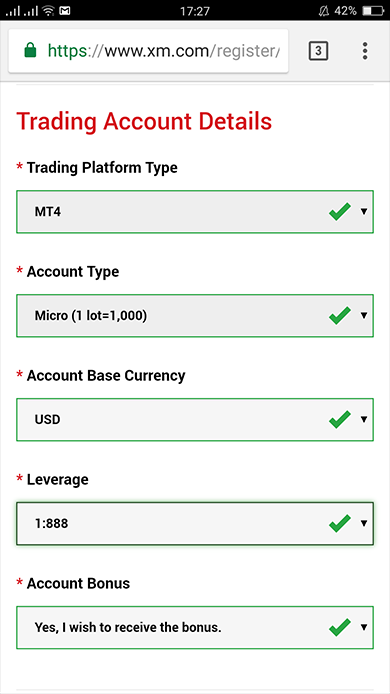Open the Account Base Currency USD dropdown
The image size is (390, 694).
click(x=195, y=420)
